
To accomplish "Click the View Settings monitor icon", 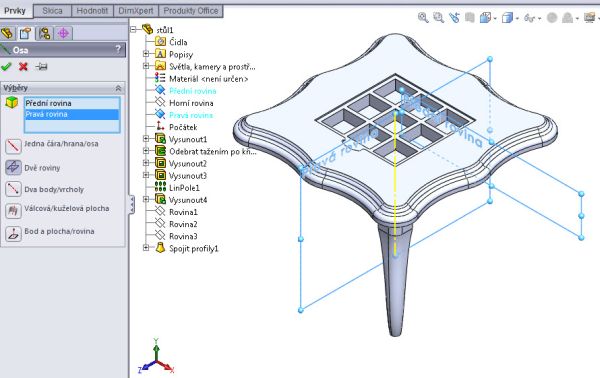I will tap(590, 17).
